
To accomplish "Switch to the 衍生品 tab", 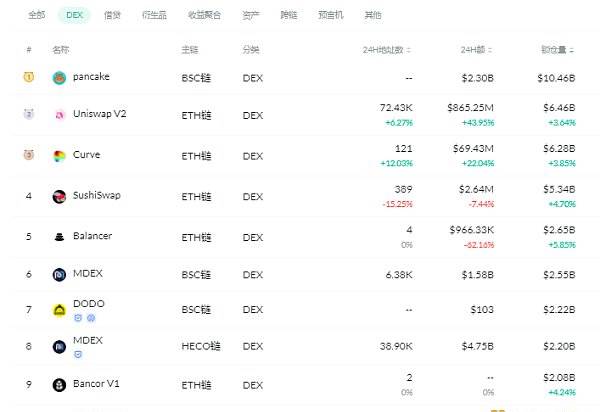I will (x=154, y=15).
